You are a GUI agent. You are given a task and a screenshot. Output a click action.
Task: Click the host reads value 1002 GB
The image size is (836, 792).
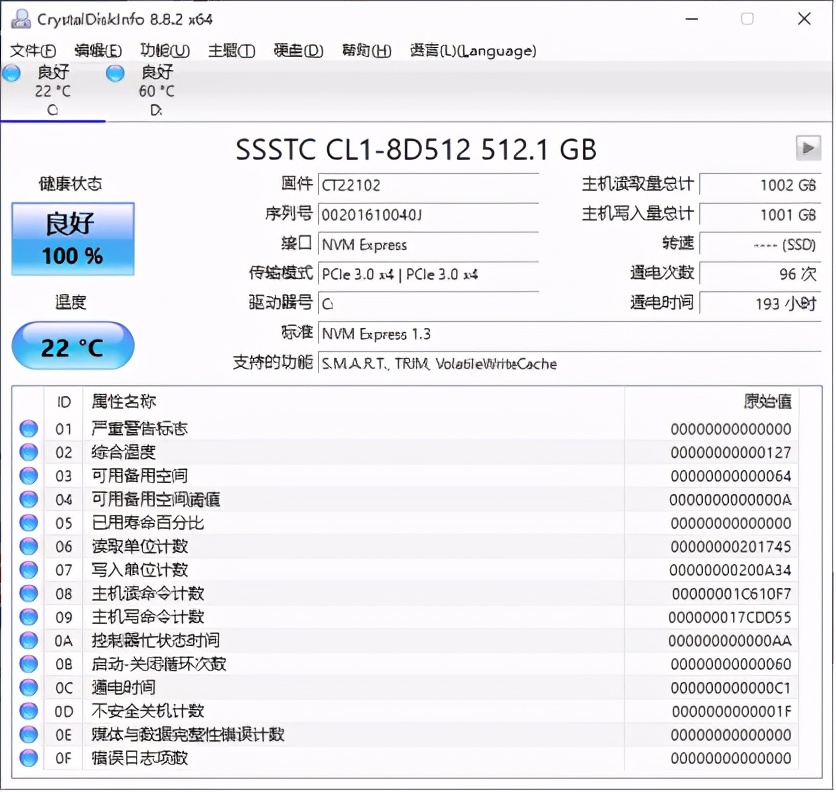pyautogui.click(x=760, y=185)
